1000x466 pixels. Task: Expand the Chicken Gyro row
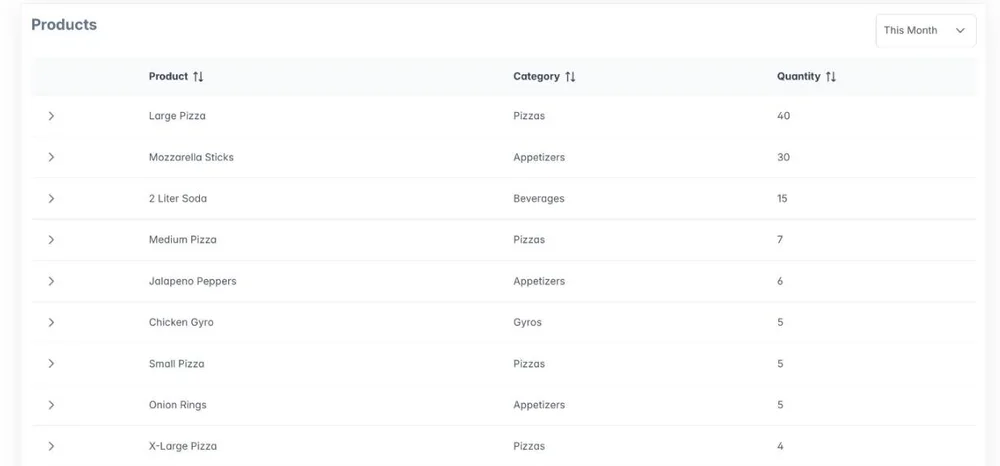pos(51,322)
